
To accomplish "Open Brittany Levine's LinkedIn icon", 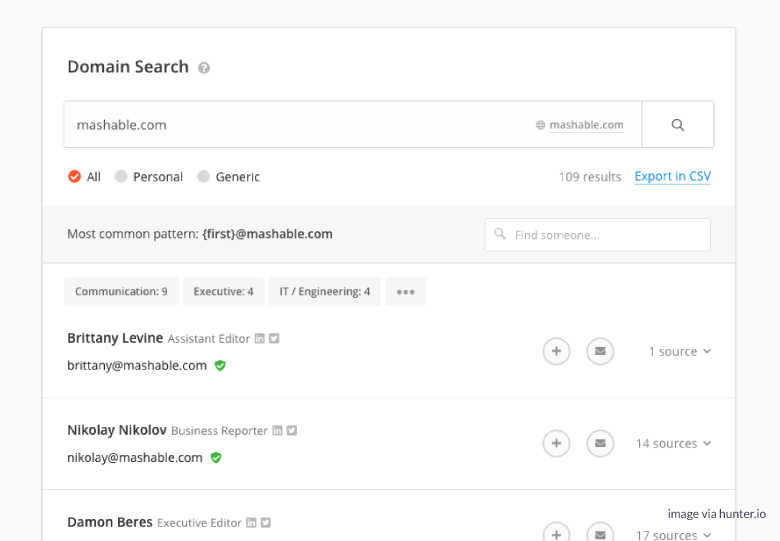I will click(x=260, y=339).
